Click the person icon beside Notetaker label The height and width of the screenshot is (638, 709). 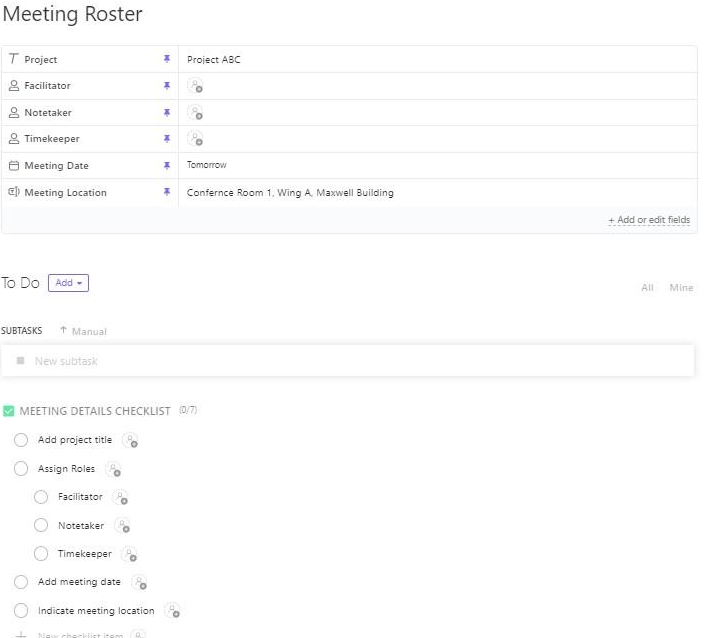click(14, 112)
